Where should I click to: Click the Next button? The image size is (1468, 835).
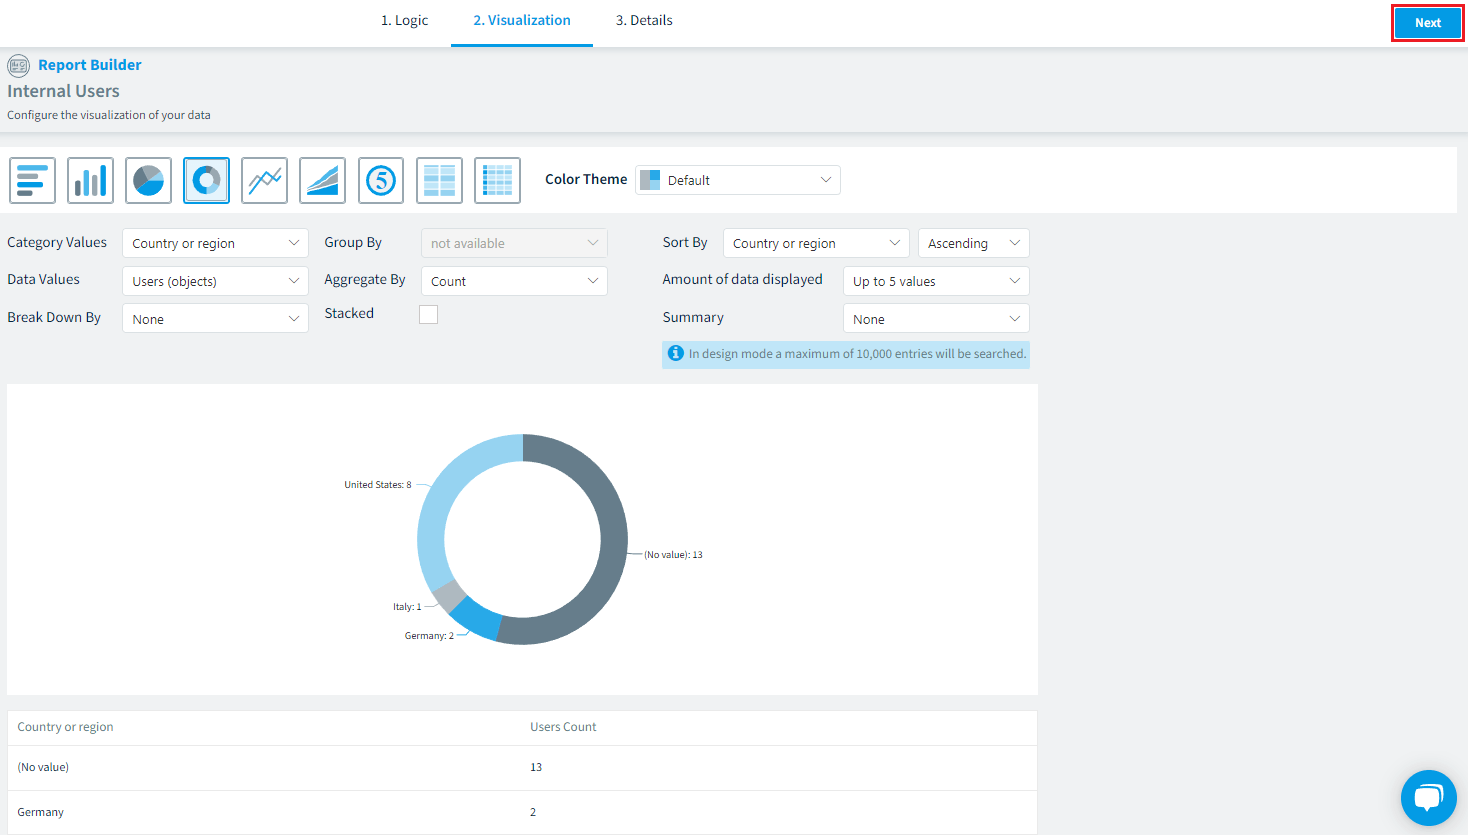point(1427,23)
